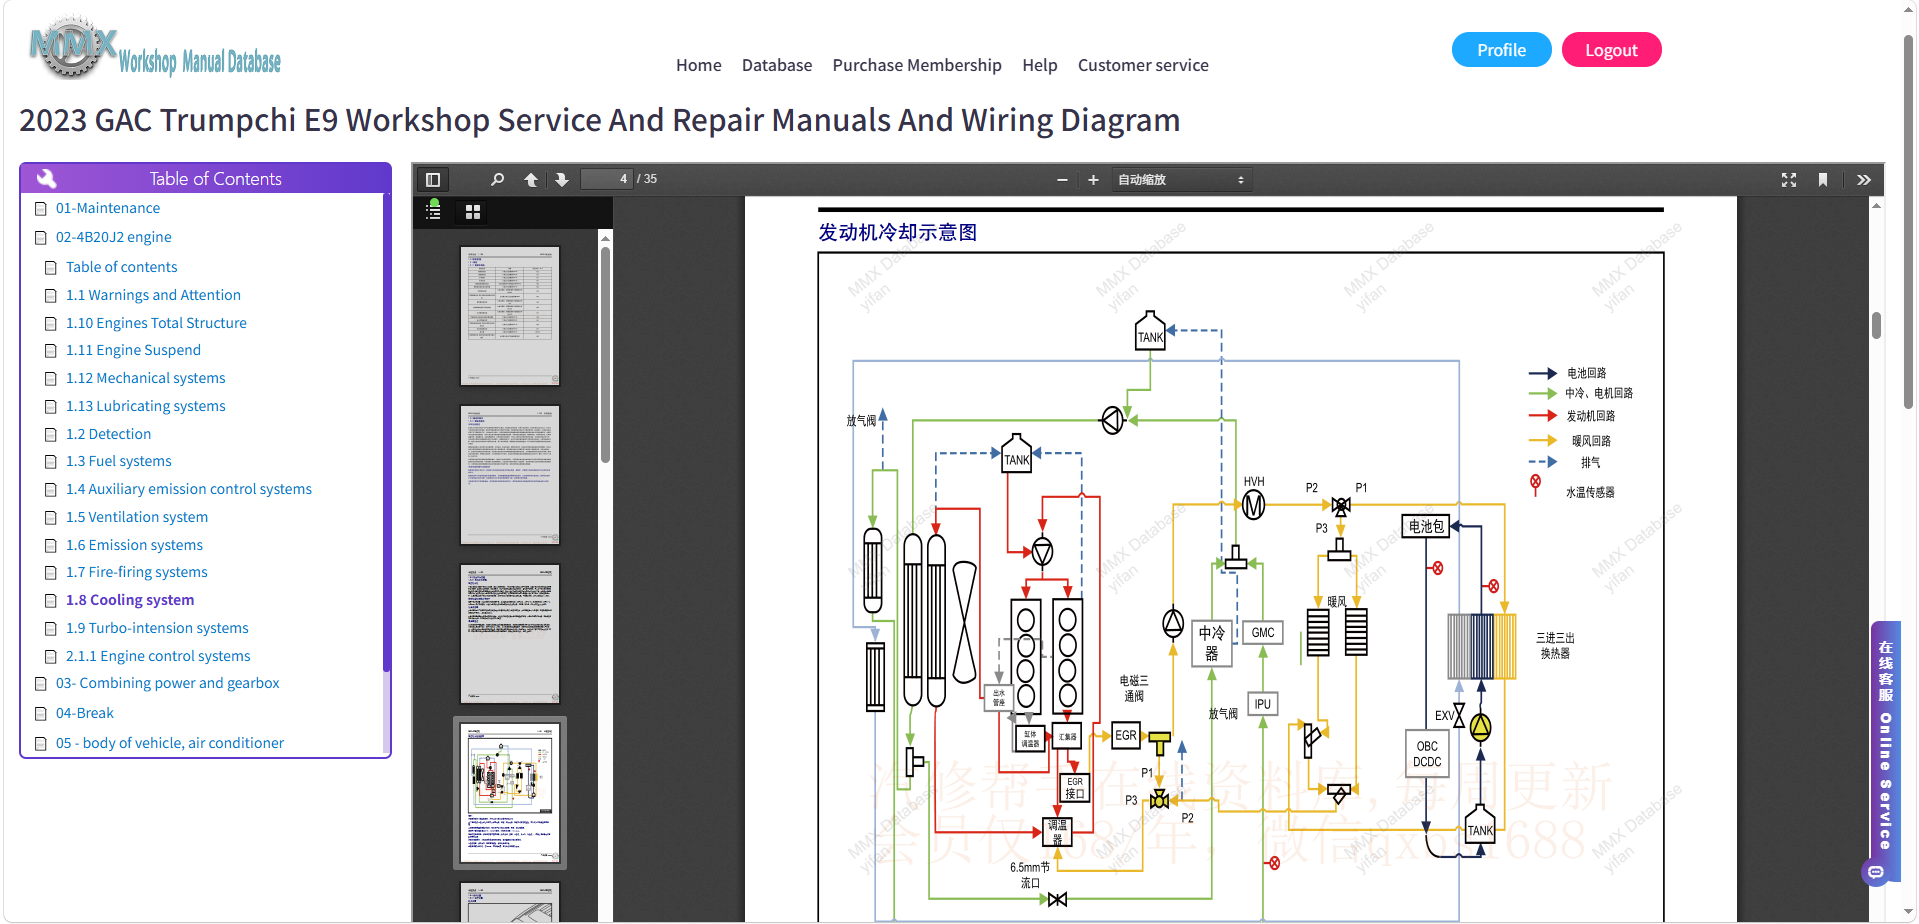Click the MMX Workshop Manual Database logo

[155, 48]
